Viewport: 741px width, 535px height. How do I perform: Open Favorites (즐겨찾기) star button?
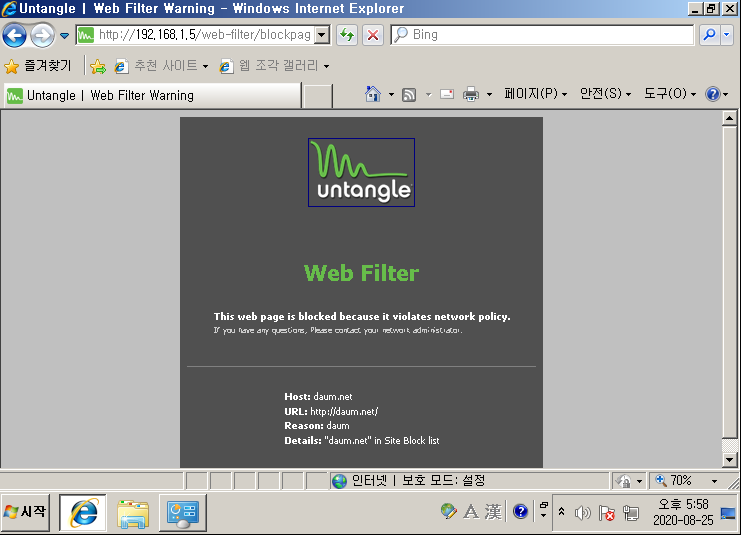[38, 66]
